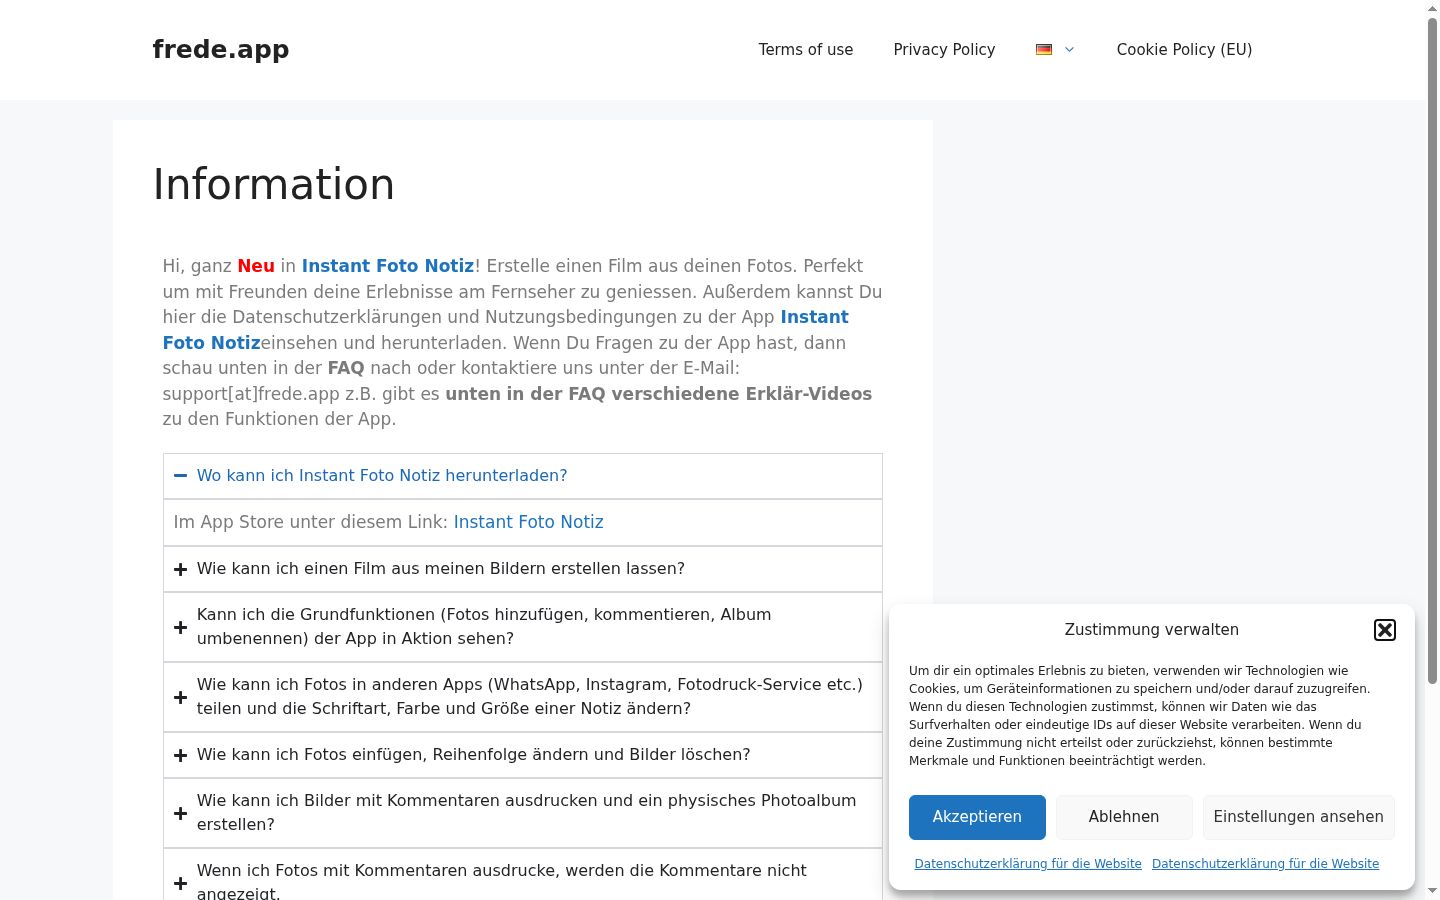Open the Terms of use menu item
This screenshot has width=1440, height=900.
coord(806,50)
